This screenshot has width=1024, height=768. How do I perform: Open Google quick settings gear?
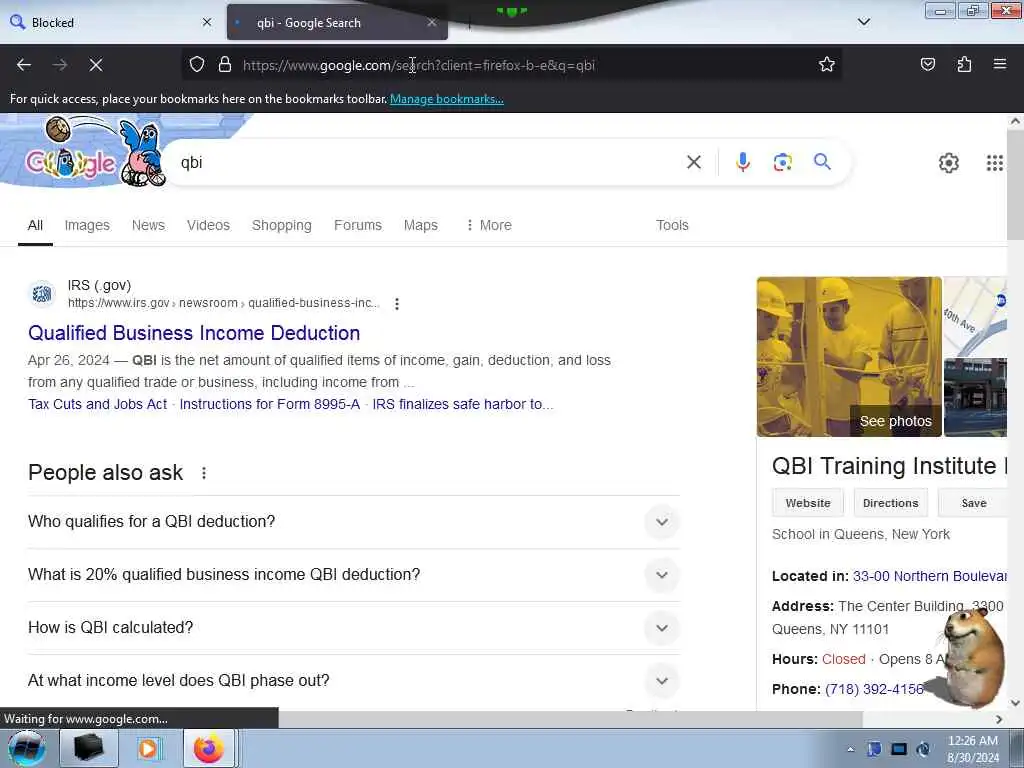(948, 163)
